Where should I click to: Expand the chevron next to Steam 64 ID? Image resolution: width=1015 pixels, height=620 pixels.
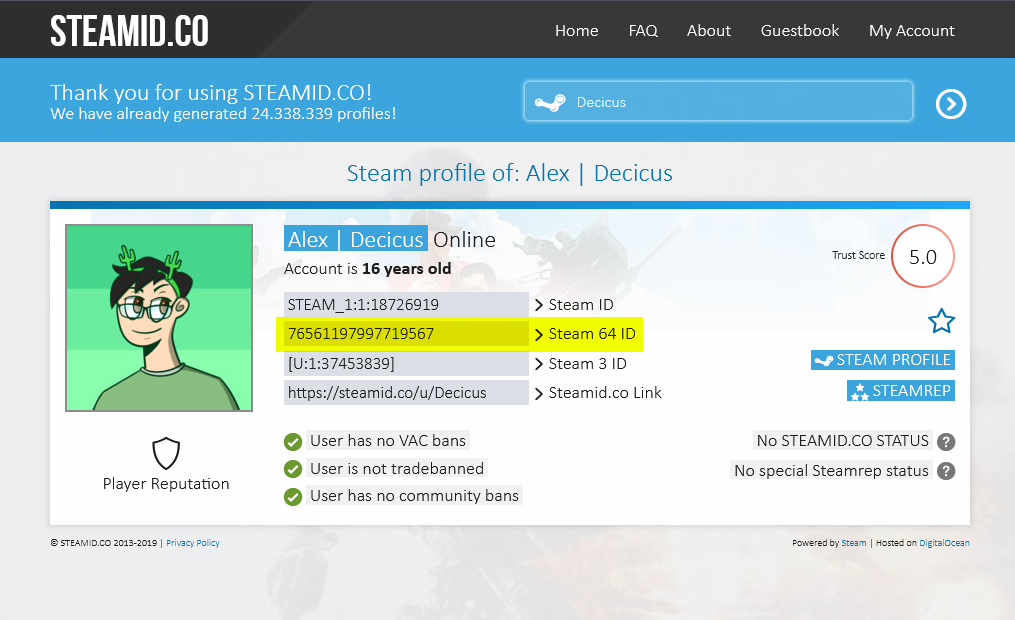(x=541, y=334)
